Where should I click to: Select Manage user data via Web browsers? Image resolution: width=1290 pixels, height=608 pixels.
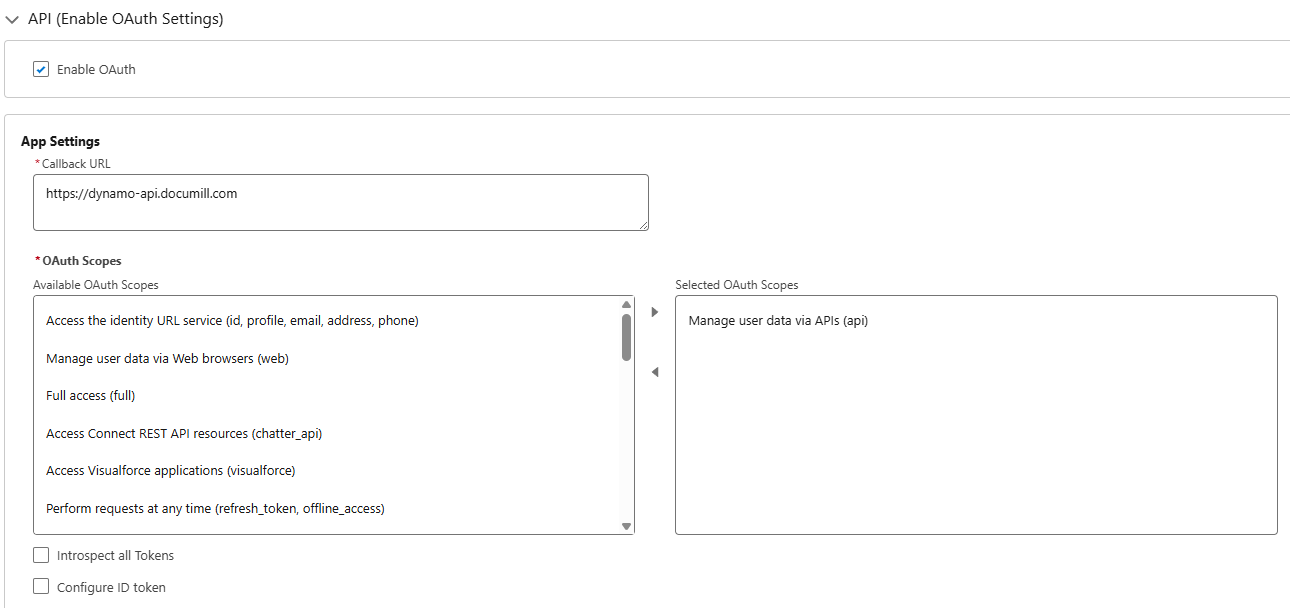point(167,358)
